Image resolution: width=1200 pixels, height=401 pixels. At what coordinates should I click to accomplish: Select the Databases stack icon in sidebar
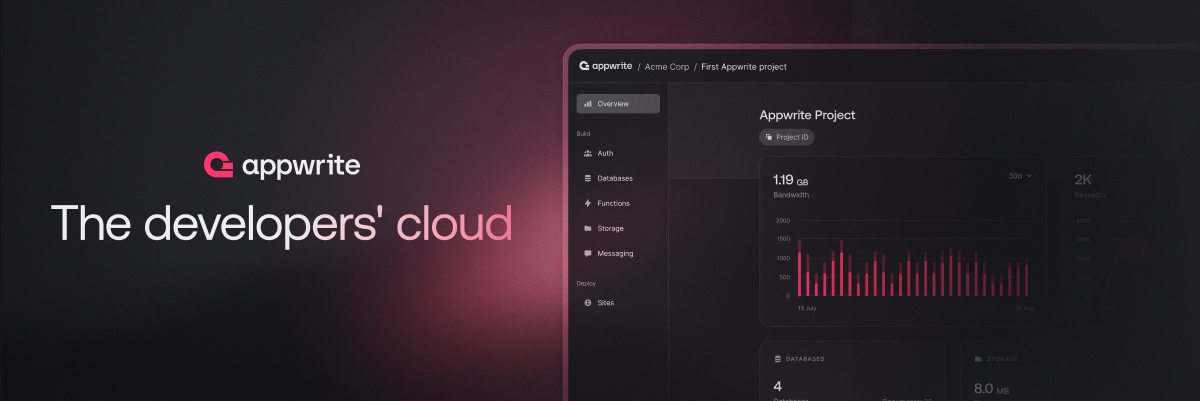[x=588, y=179]
